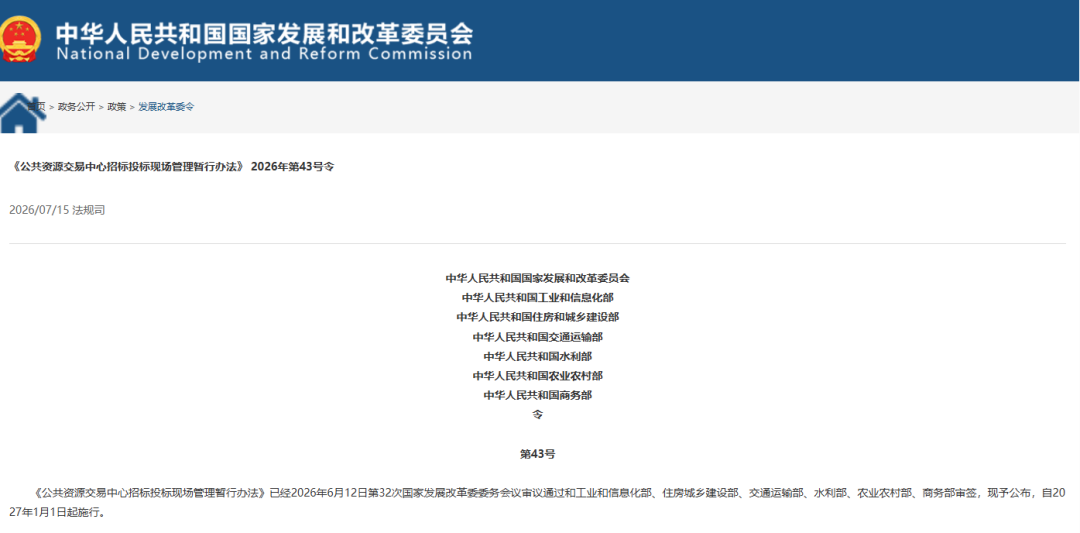The height and width of the screenshot is (533, 1080).
Task: Click the line 中华人民共和国商务部
Action: tap(537, 395)
